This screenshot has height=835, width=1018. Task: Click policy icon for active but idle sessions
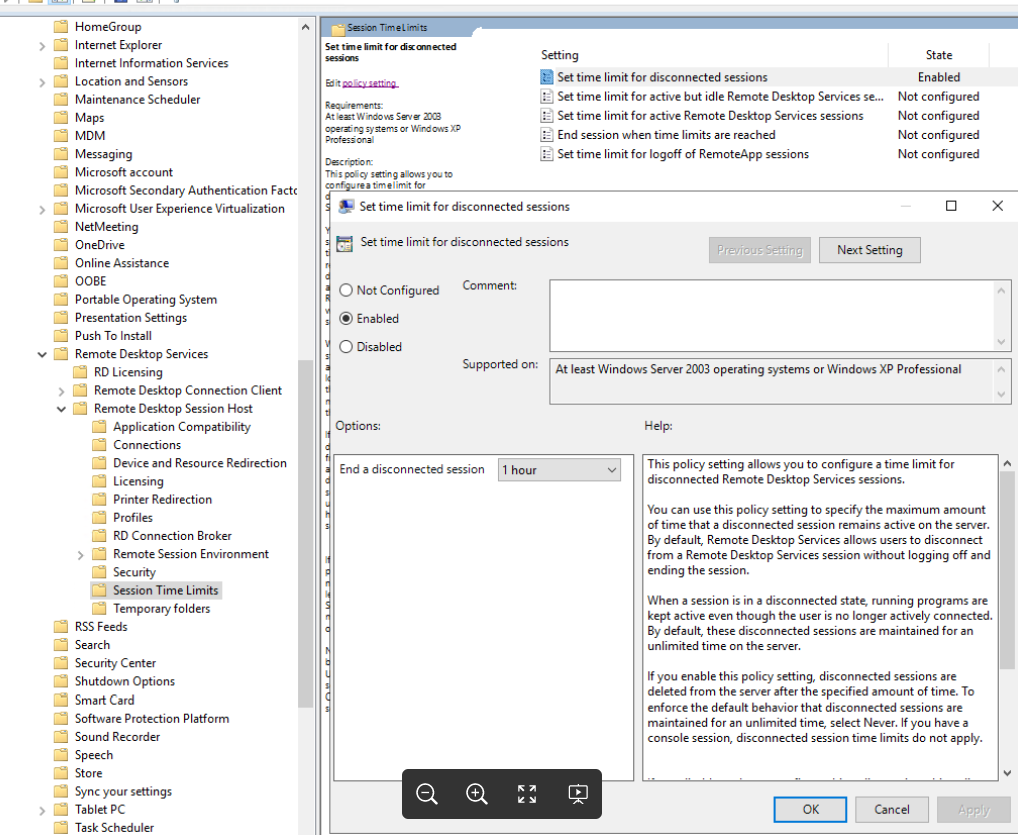pos(547,96)
